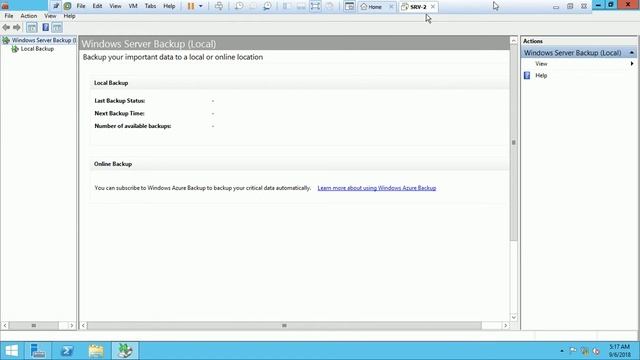
Task: Open PowerShell from taskbar
Action: tap(67, 351)
